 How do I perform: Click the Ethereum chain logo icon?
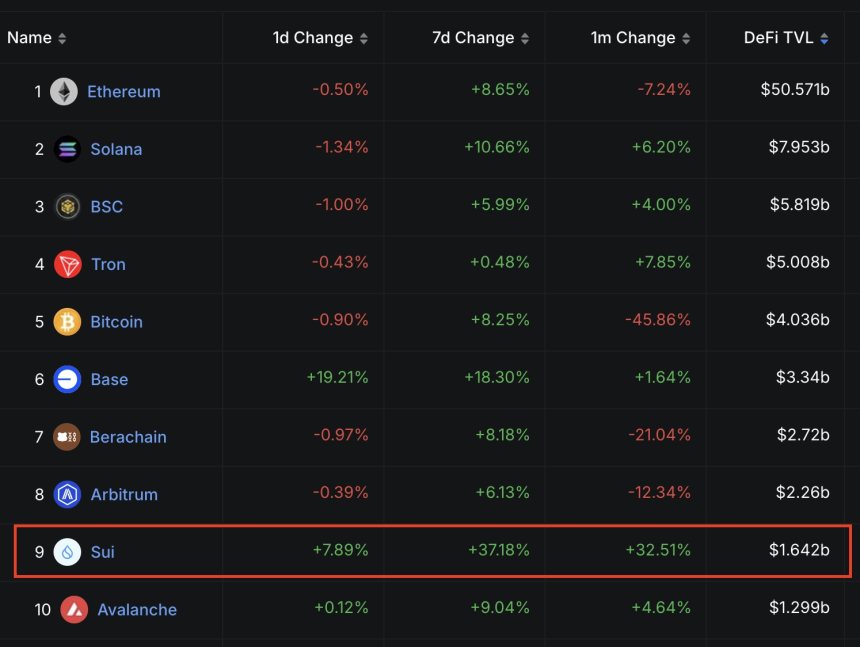(64, 92)
